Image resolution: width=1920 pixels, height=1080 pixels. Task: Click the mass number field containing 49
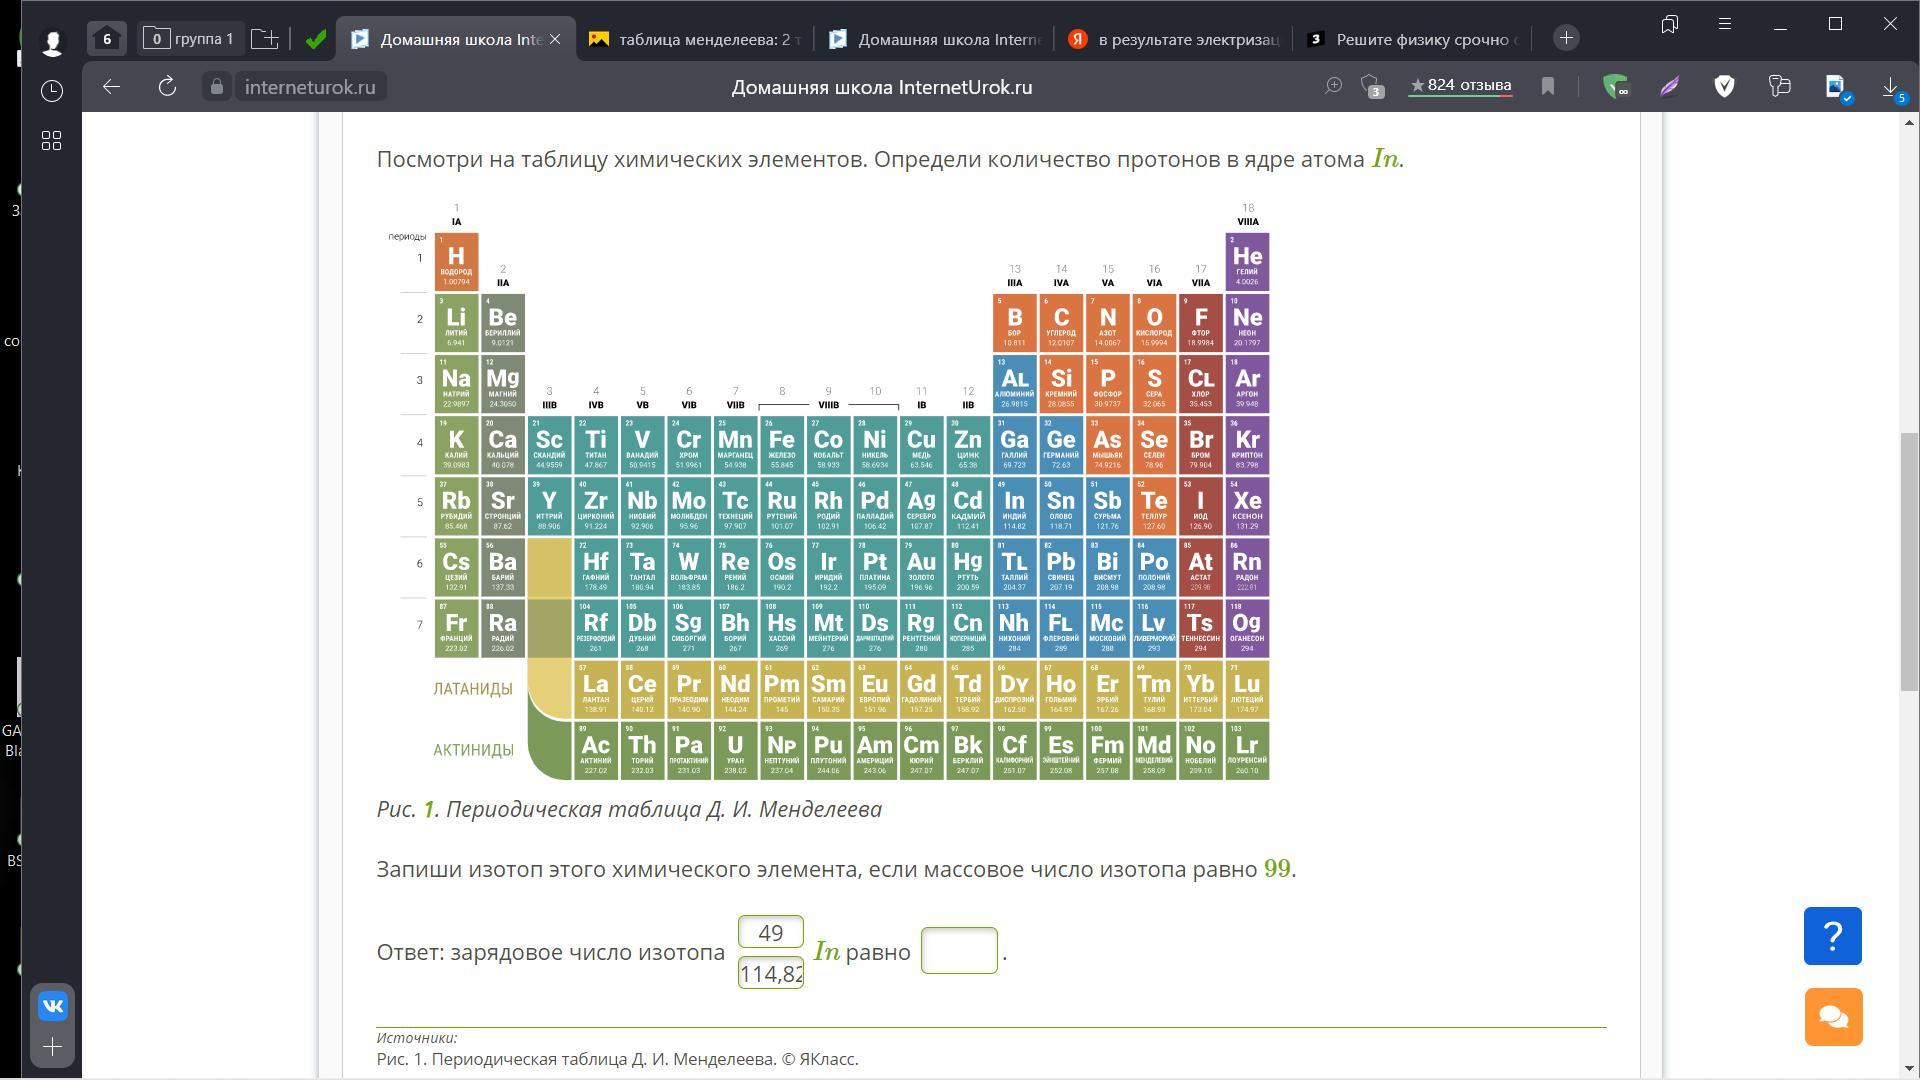coord(770,932)
